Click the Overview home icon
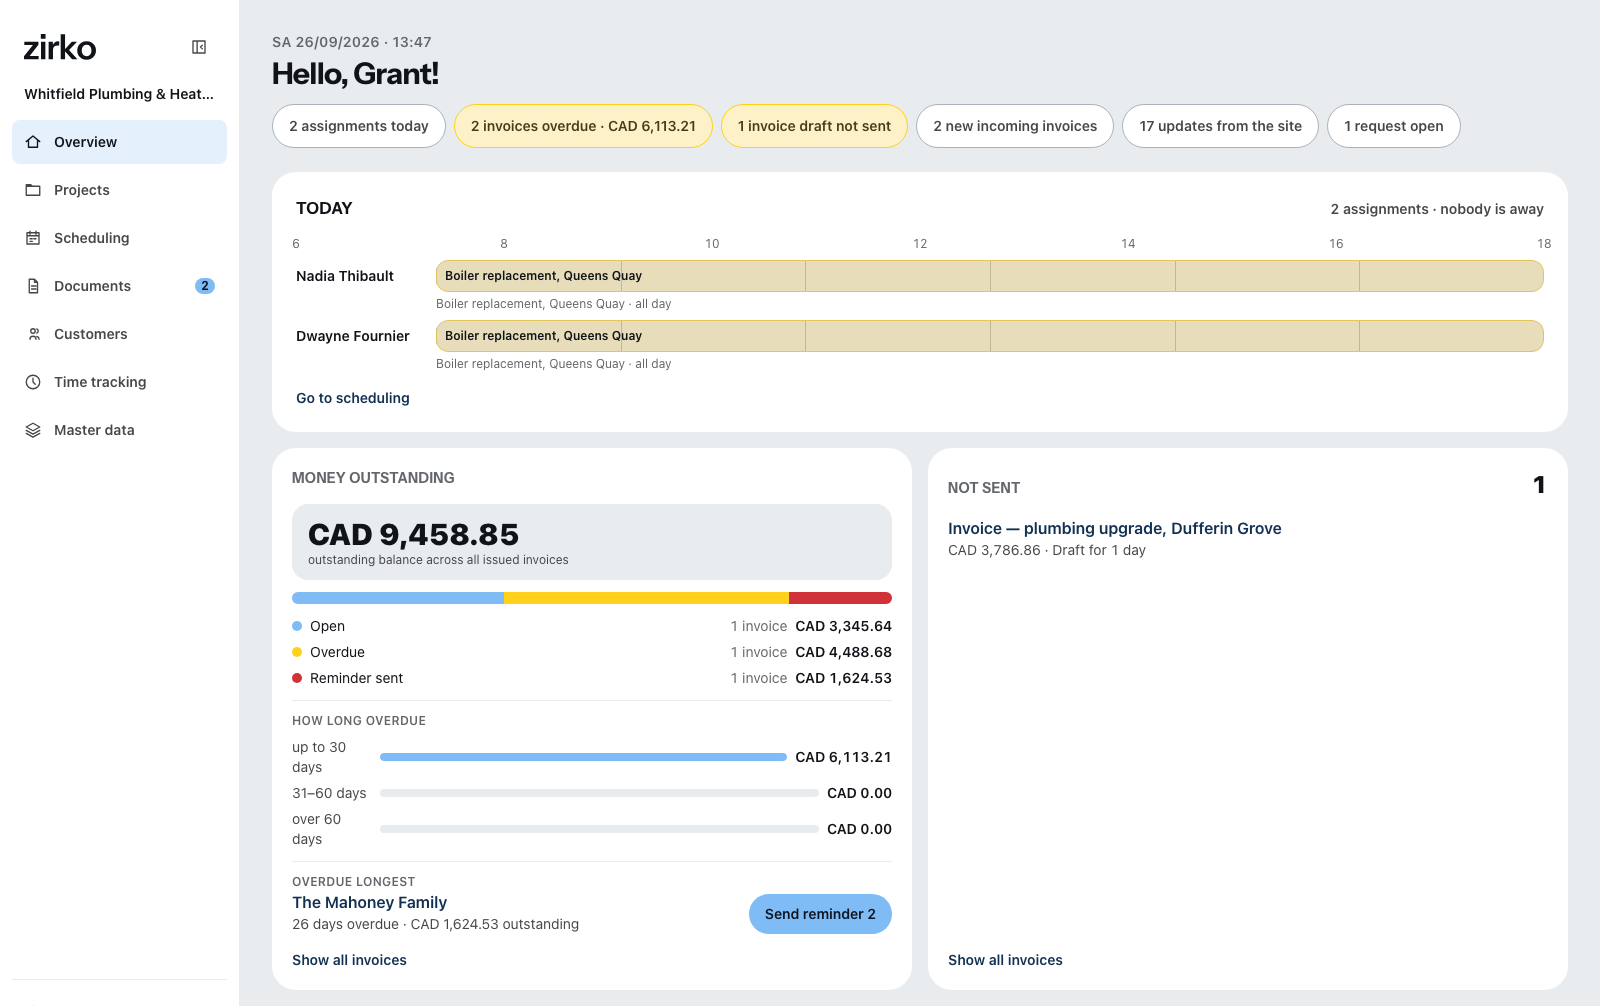This screenshot has width=1600, height=1006. pos(33,142)
